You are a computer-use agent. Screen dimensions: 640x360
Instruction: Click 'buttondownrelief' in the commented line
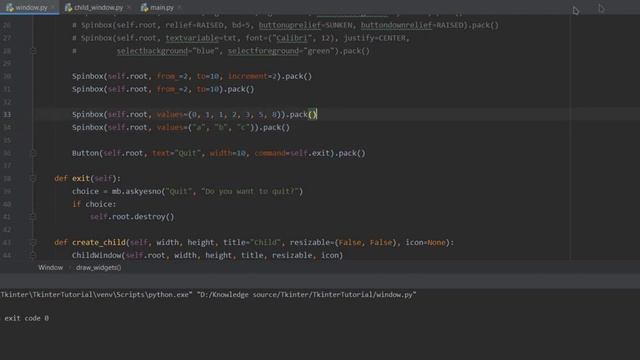click(x=396, y=25)
